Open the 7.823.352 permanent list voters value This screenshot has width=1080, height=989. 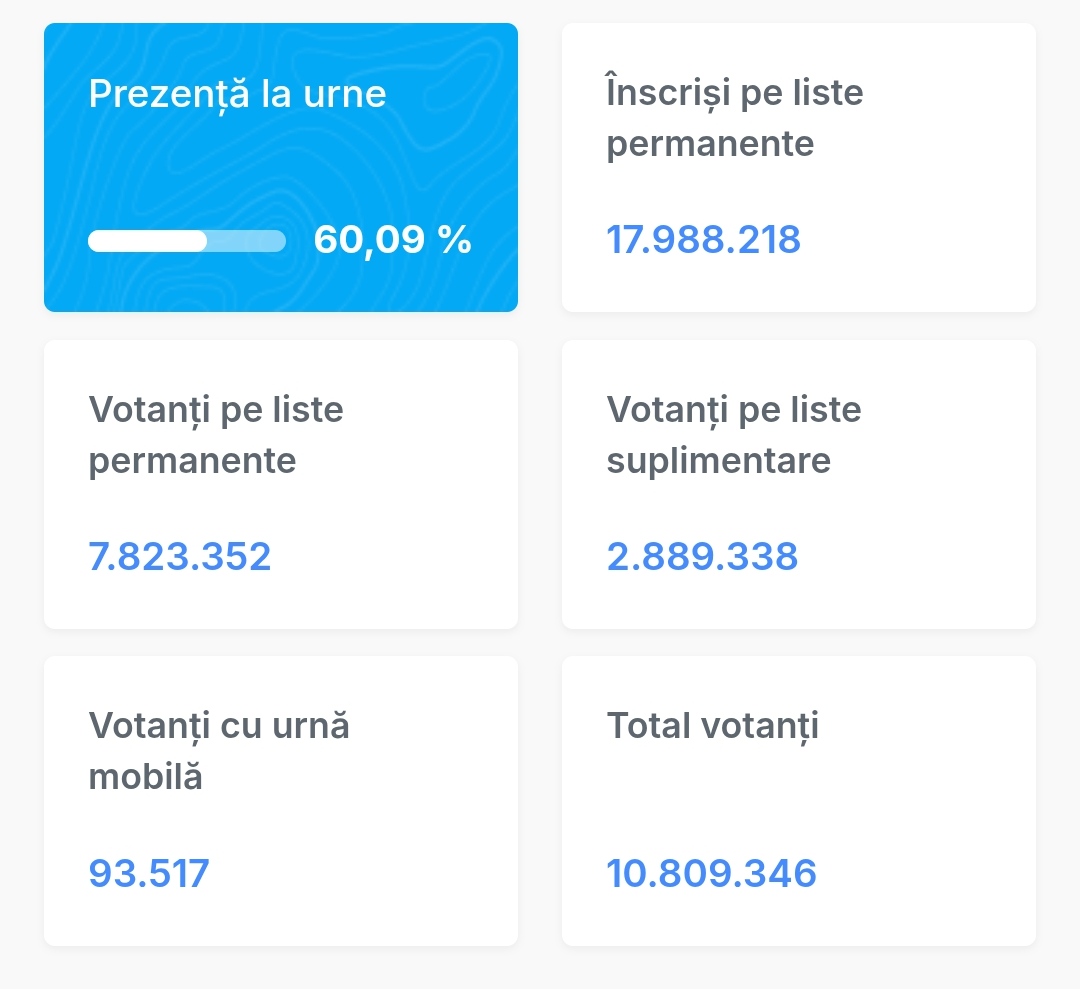[180, 556]
